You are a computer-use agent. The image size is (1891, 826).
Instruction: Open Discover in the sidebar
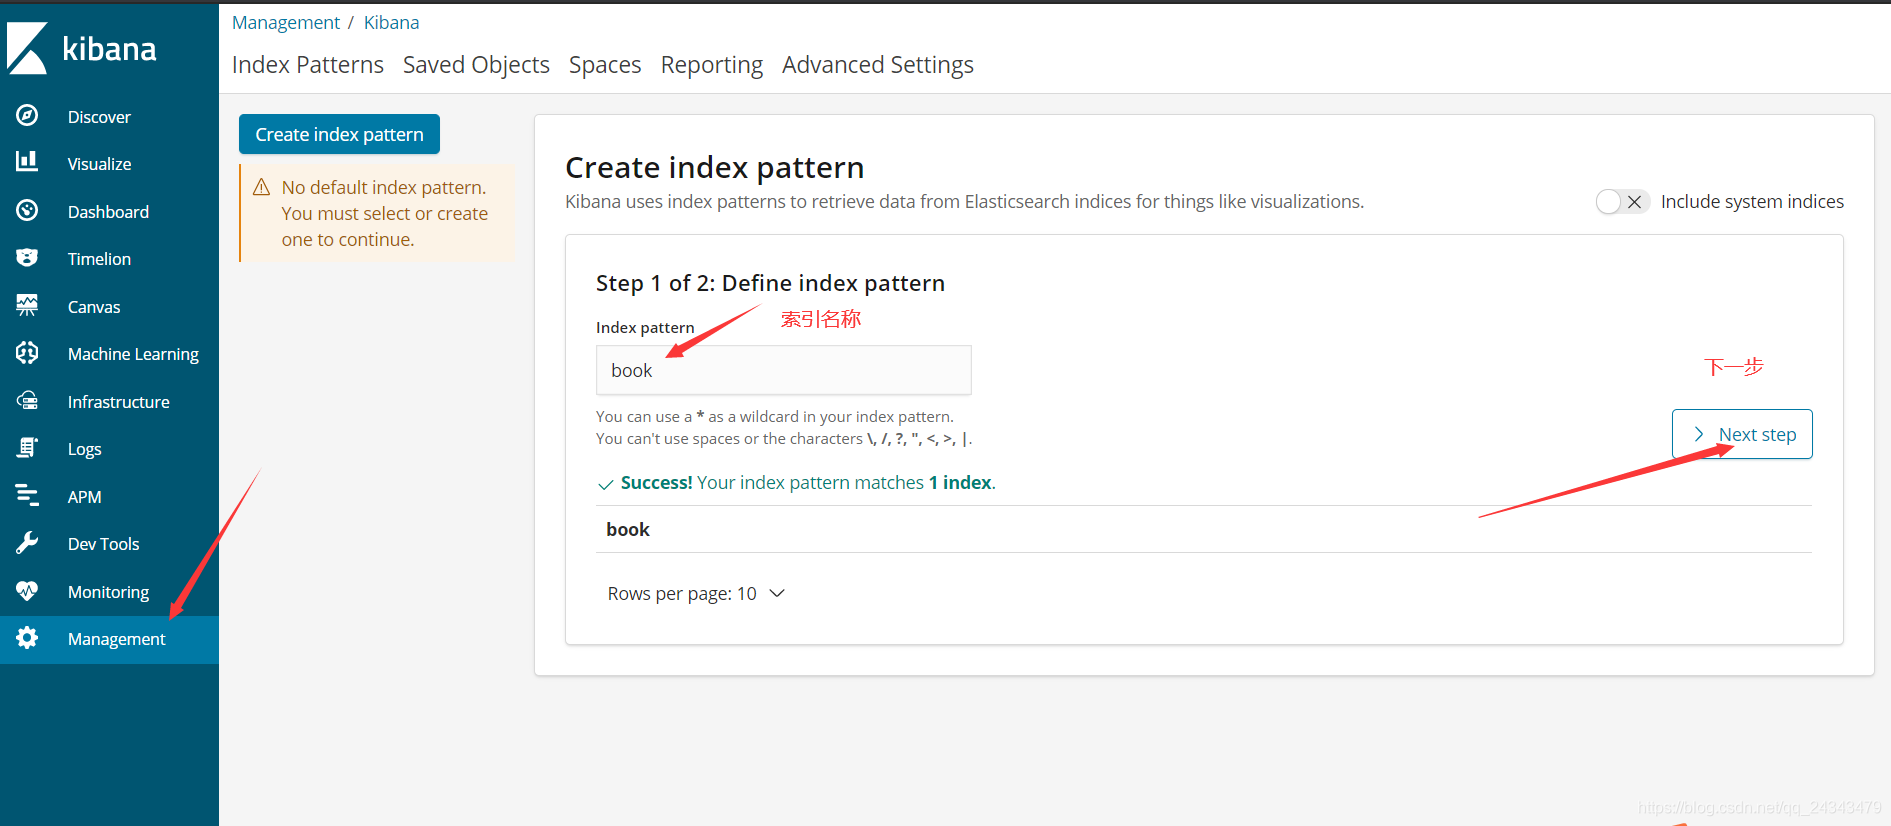click(99, 117)
